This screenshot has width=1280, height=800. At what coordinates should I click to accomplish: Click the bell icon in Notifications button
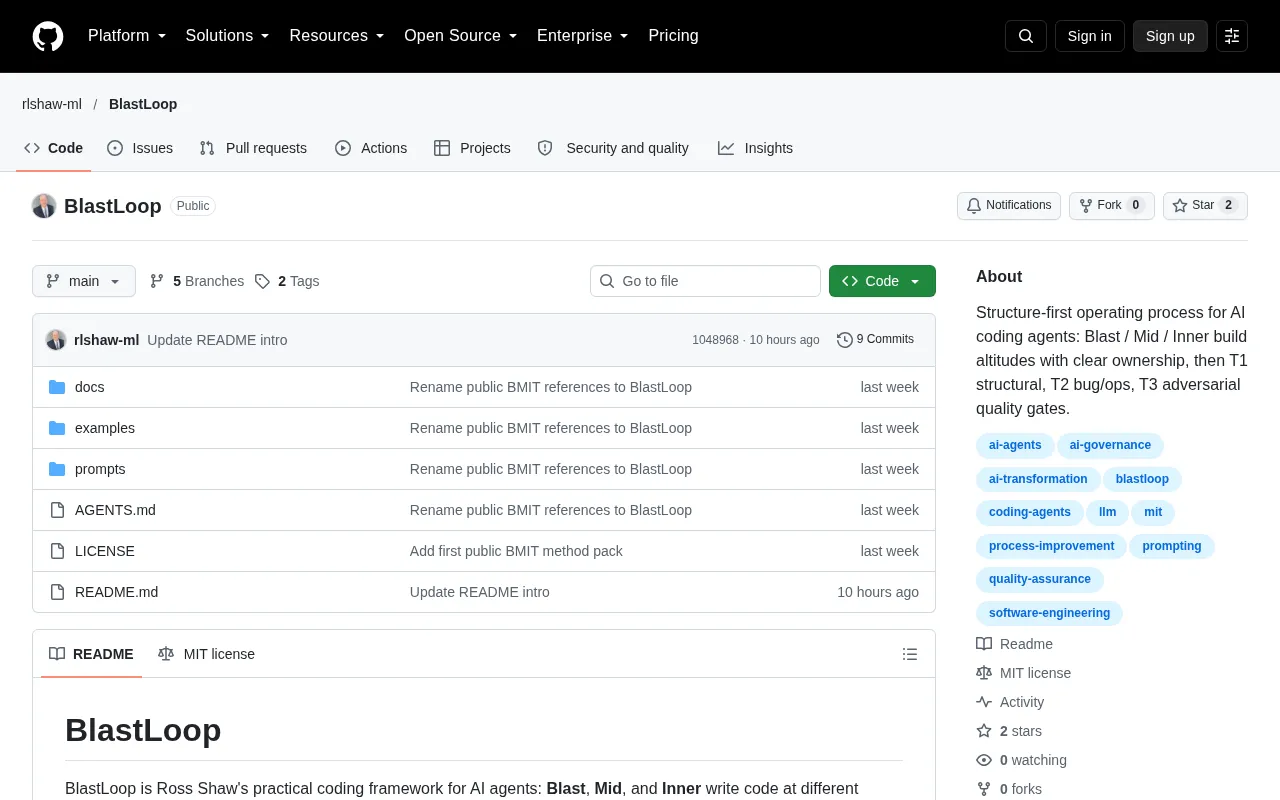[x=974, y=206]
